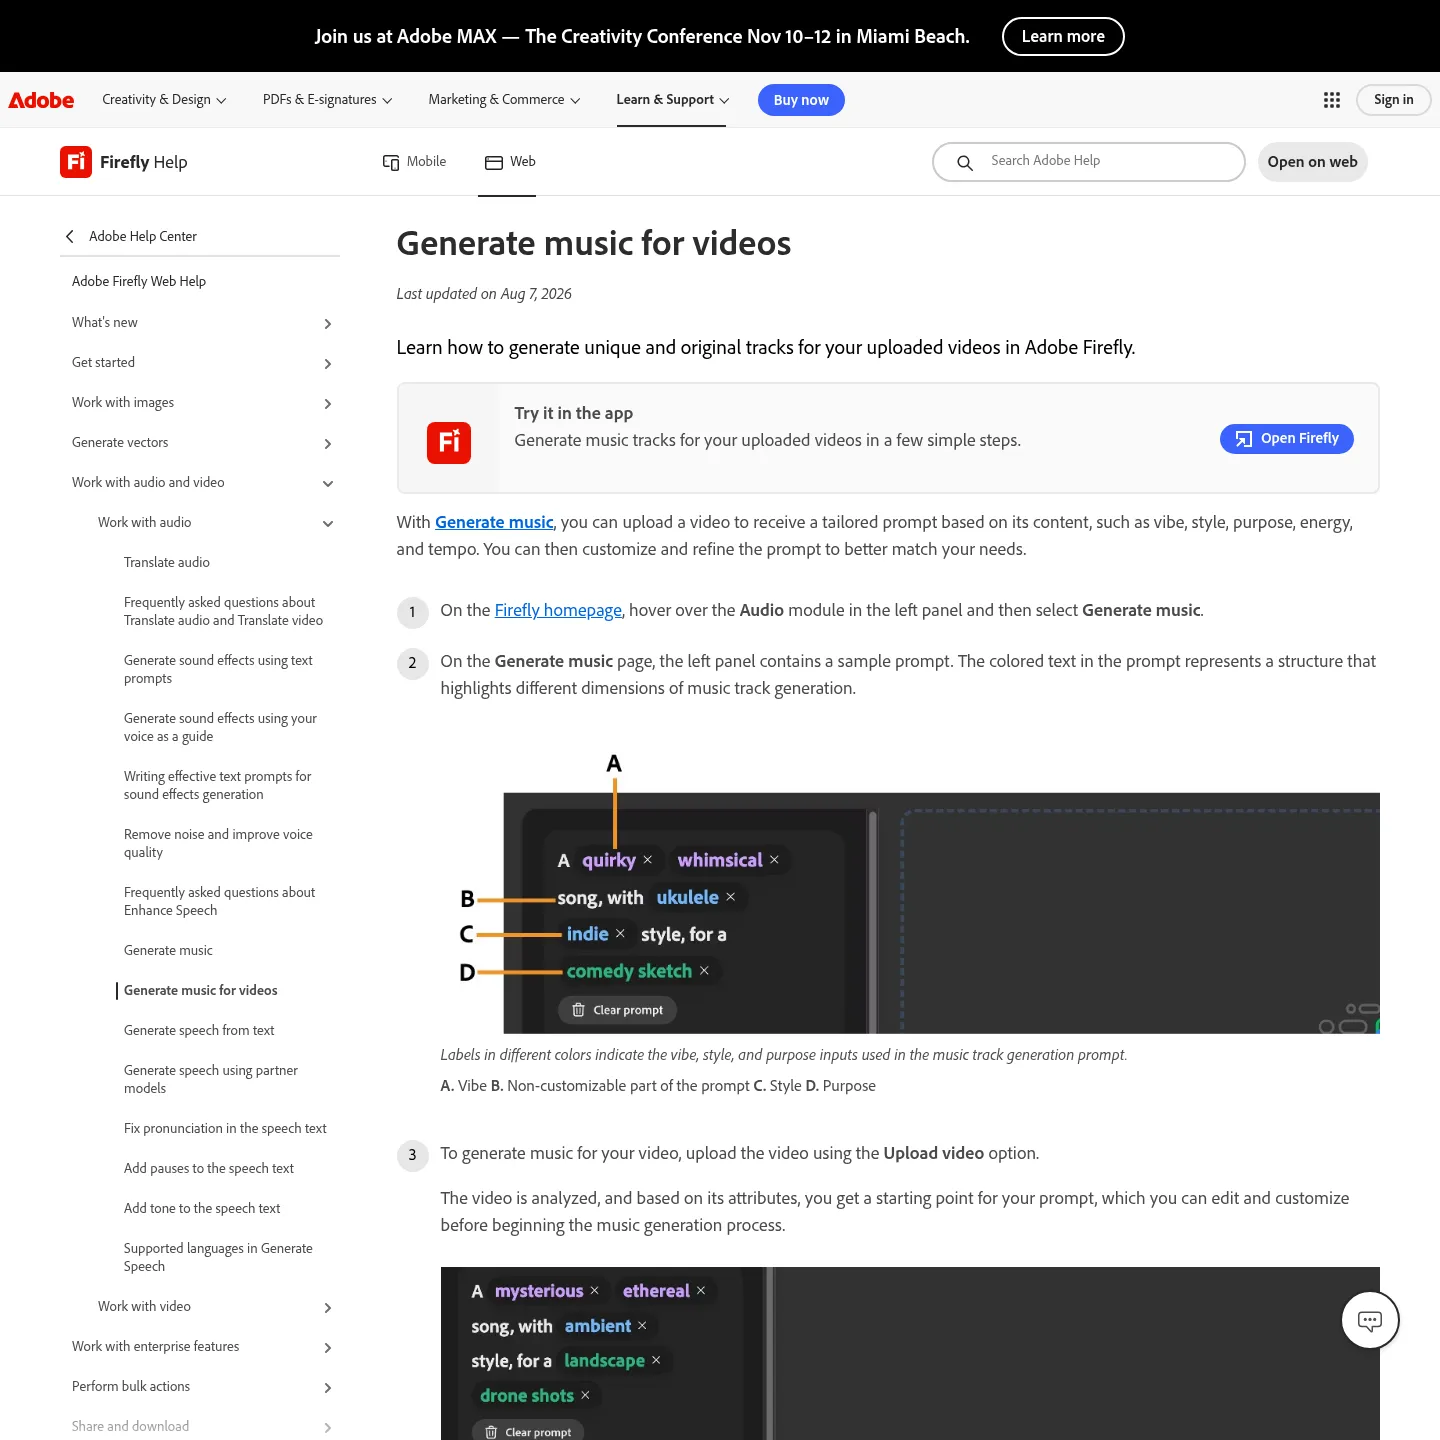Expand Work with enterprise features

328,1347
